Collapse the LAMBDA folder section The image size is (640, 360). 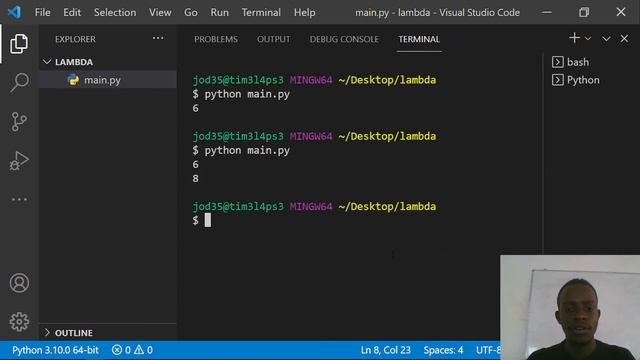108,62
